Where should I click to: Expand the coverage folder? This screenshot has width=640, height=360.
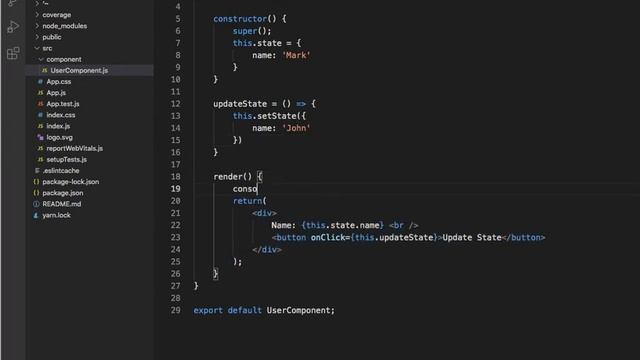[x=56, y=15]
